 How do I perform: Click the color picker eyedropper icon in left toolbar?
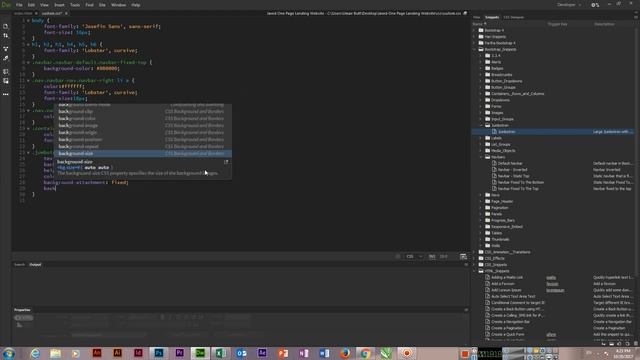point(6,58)
